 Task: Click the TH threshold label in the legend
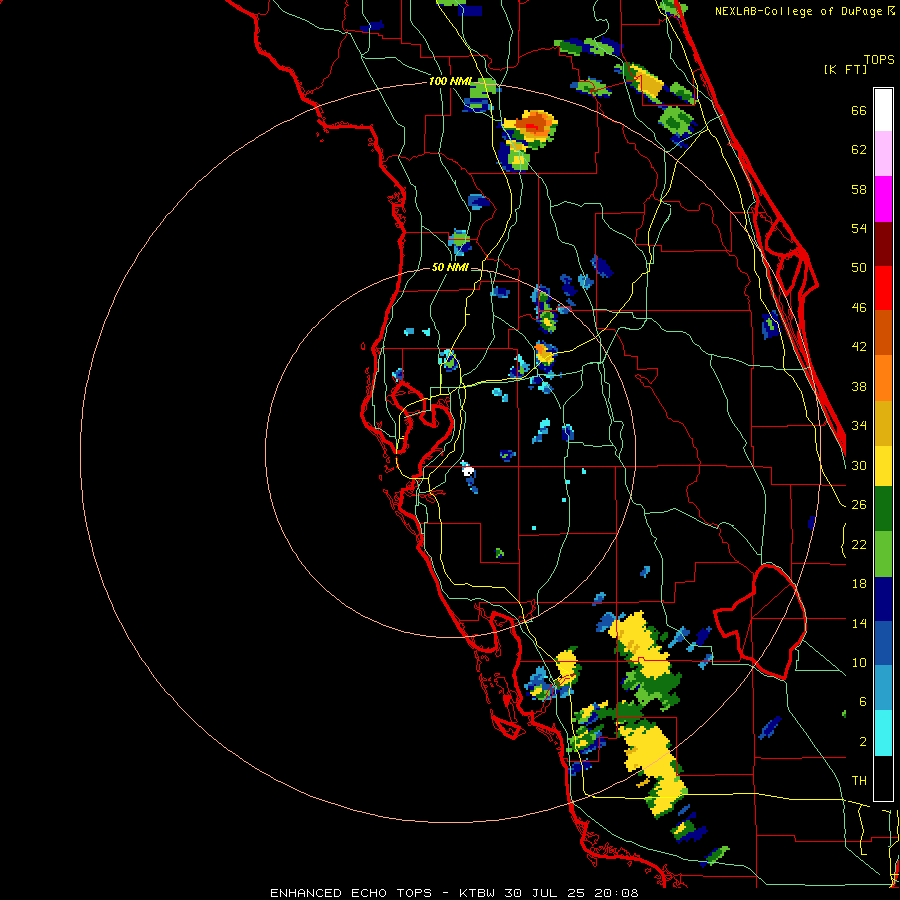pos(859,781)
